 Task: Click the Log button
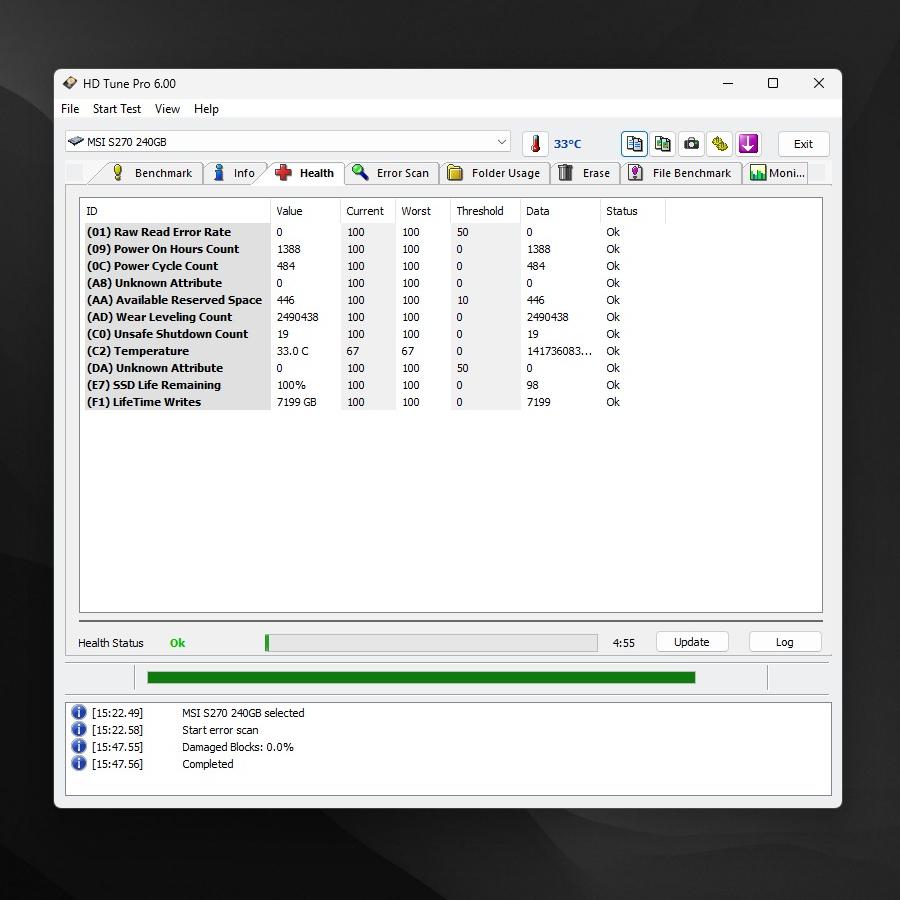[x=784, y=642]
